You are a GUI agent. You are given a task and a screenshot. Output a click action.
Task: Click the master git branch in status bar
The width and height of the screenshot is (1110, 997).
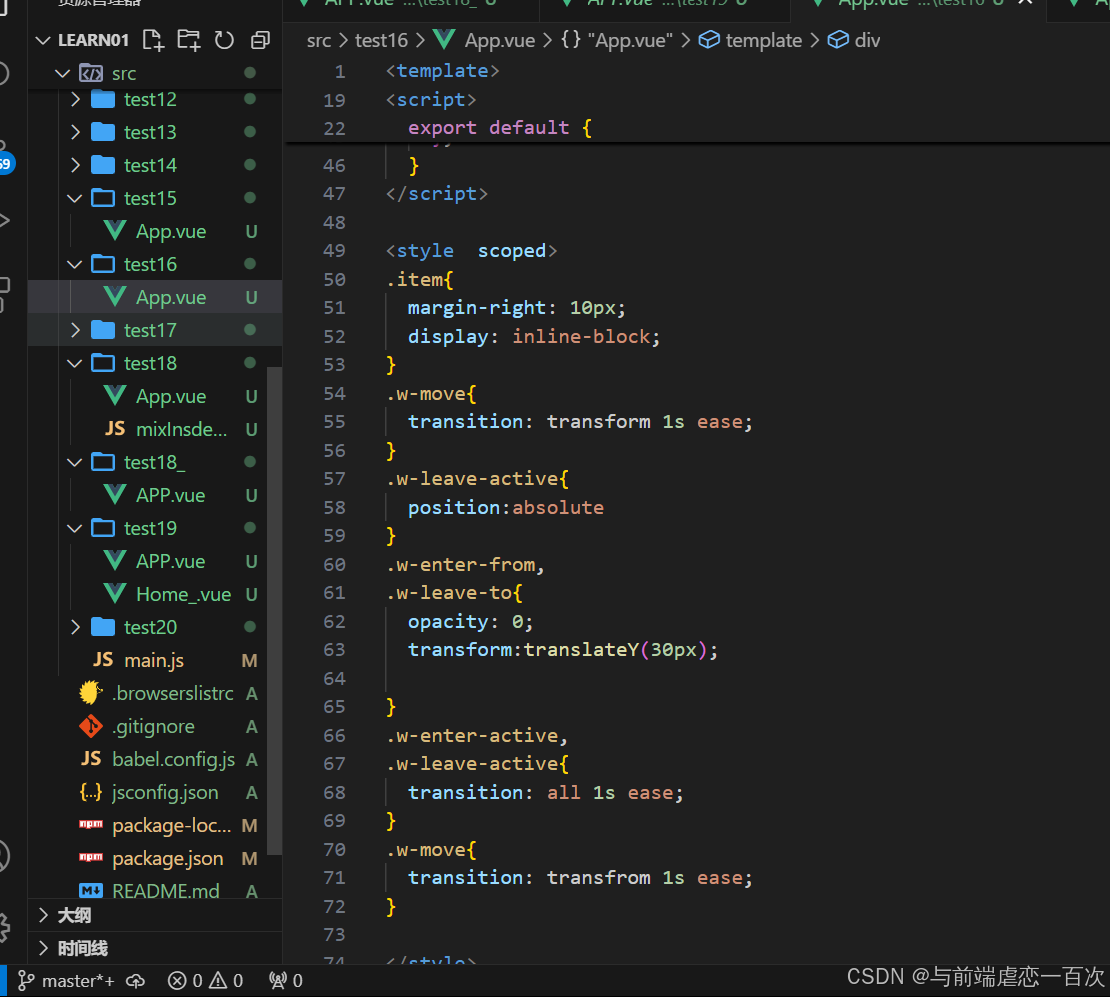coord(66,981)
